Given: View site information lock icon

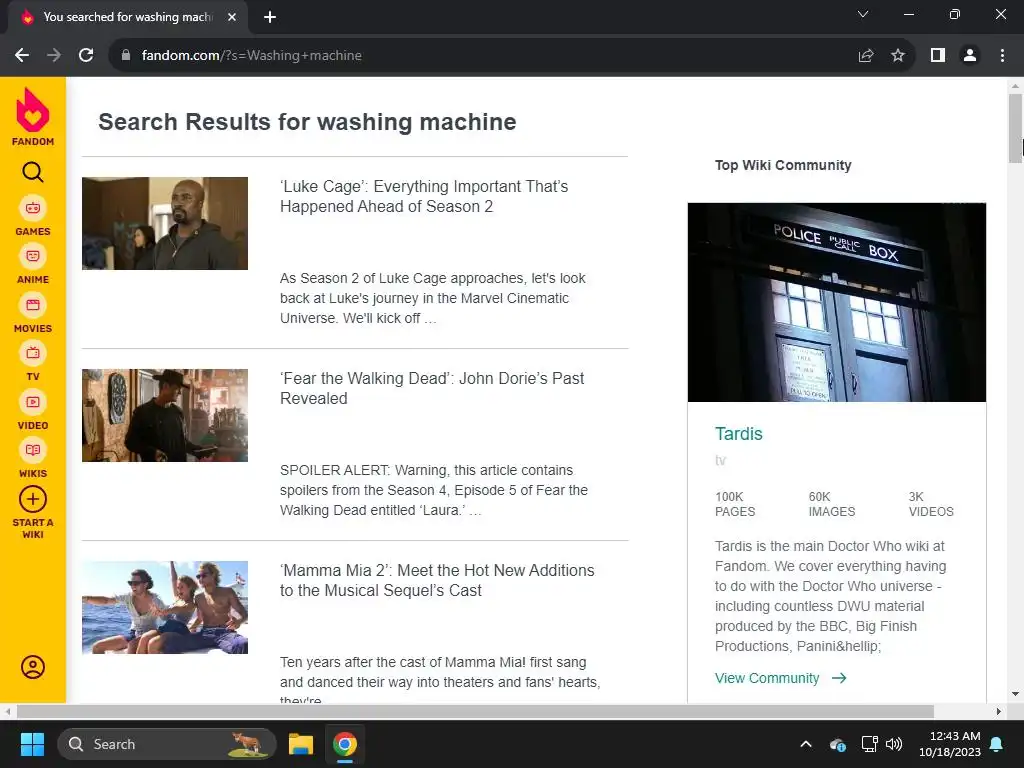Looking at the screenshot, I should tap(126, 56).
